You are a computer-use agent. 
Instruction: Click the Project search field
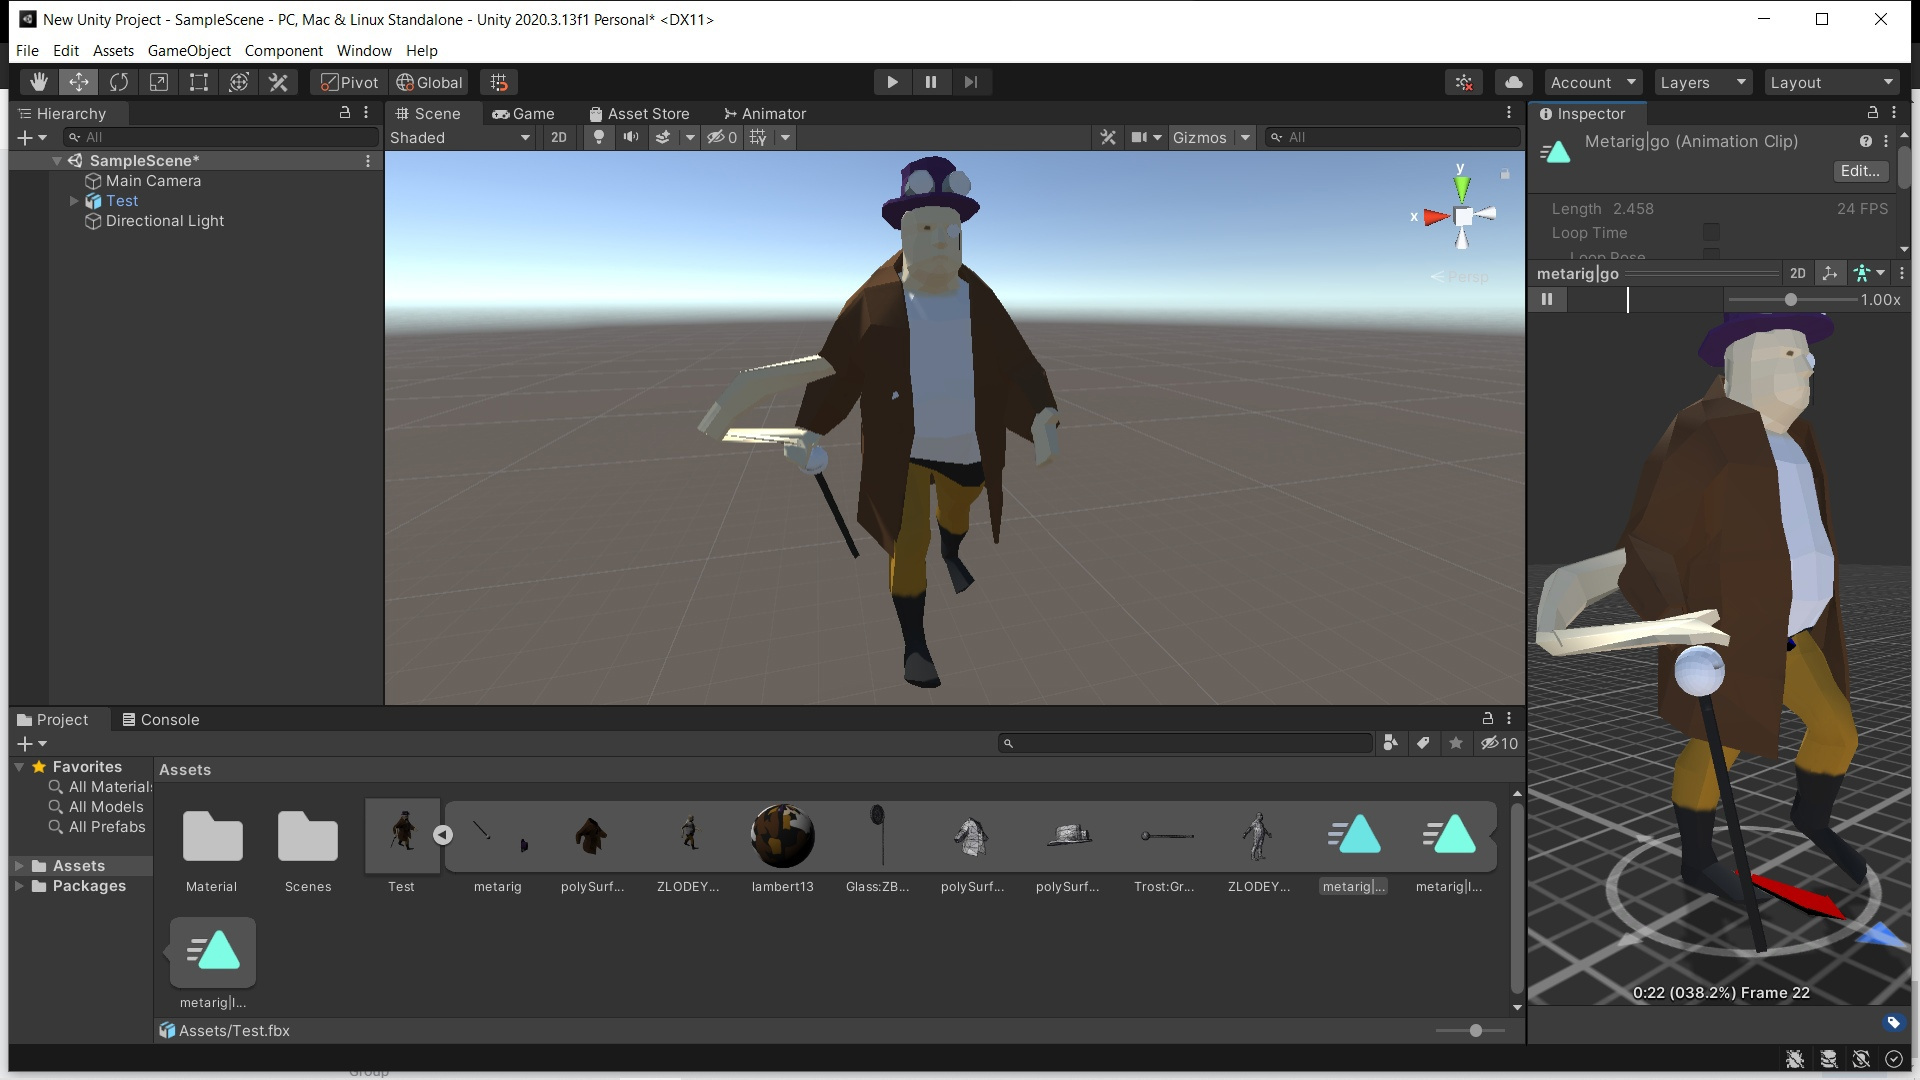tap(1185, 743)
